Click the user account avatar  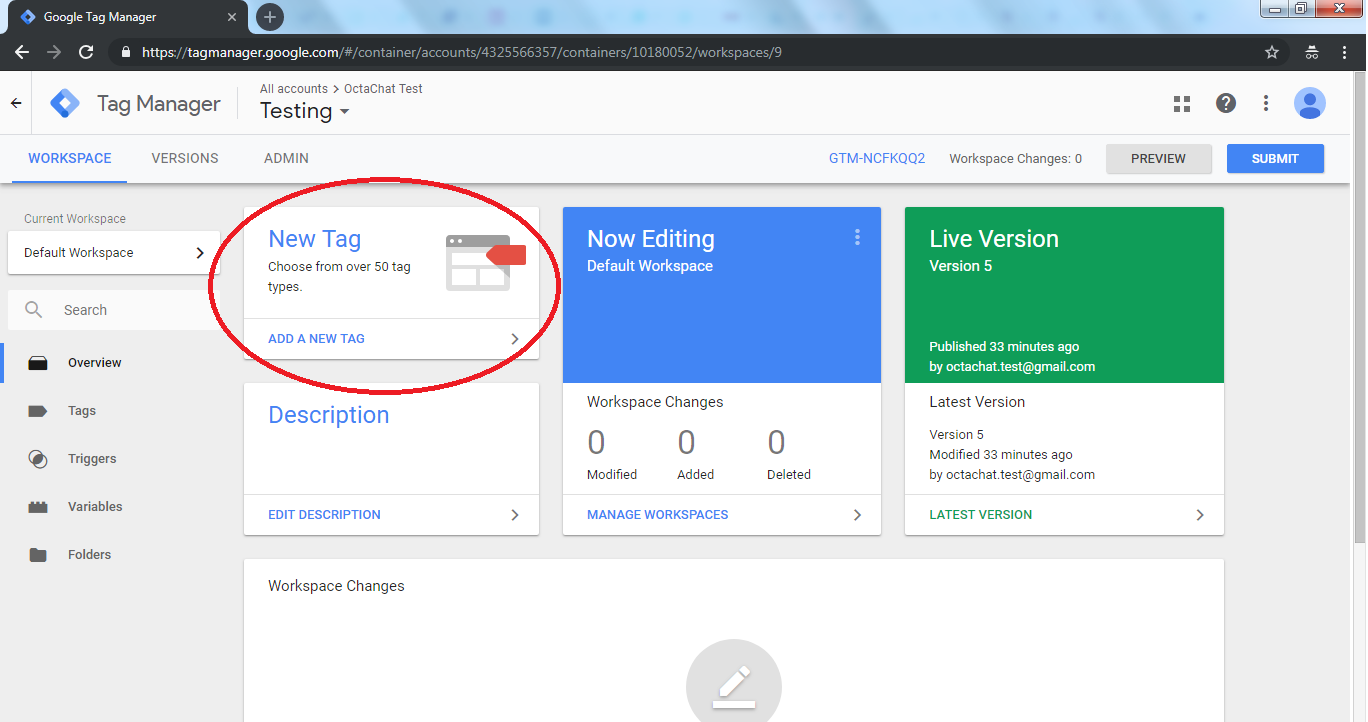pos(1309,104)
